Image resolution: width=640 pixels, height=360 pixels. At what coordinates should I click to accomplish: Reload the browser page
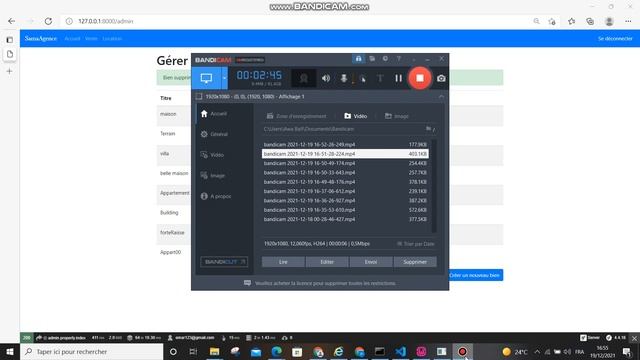pos(48,21)
